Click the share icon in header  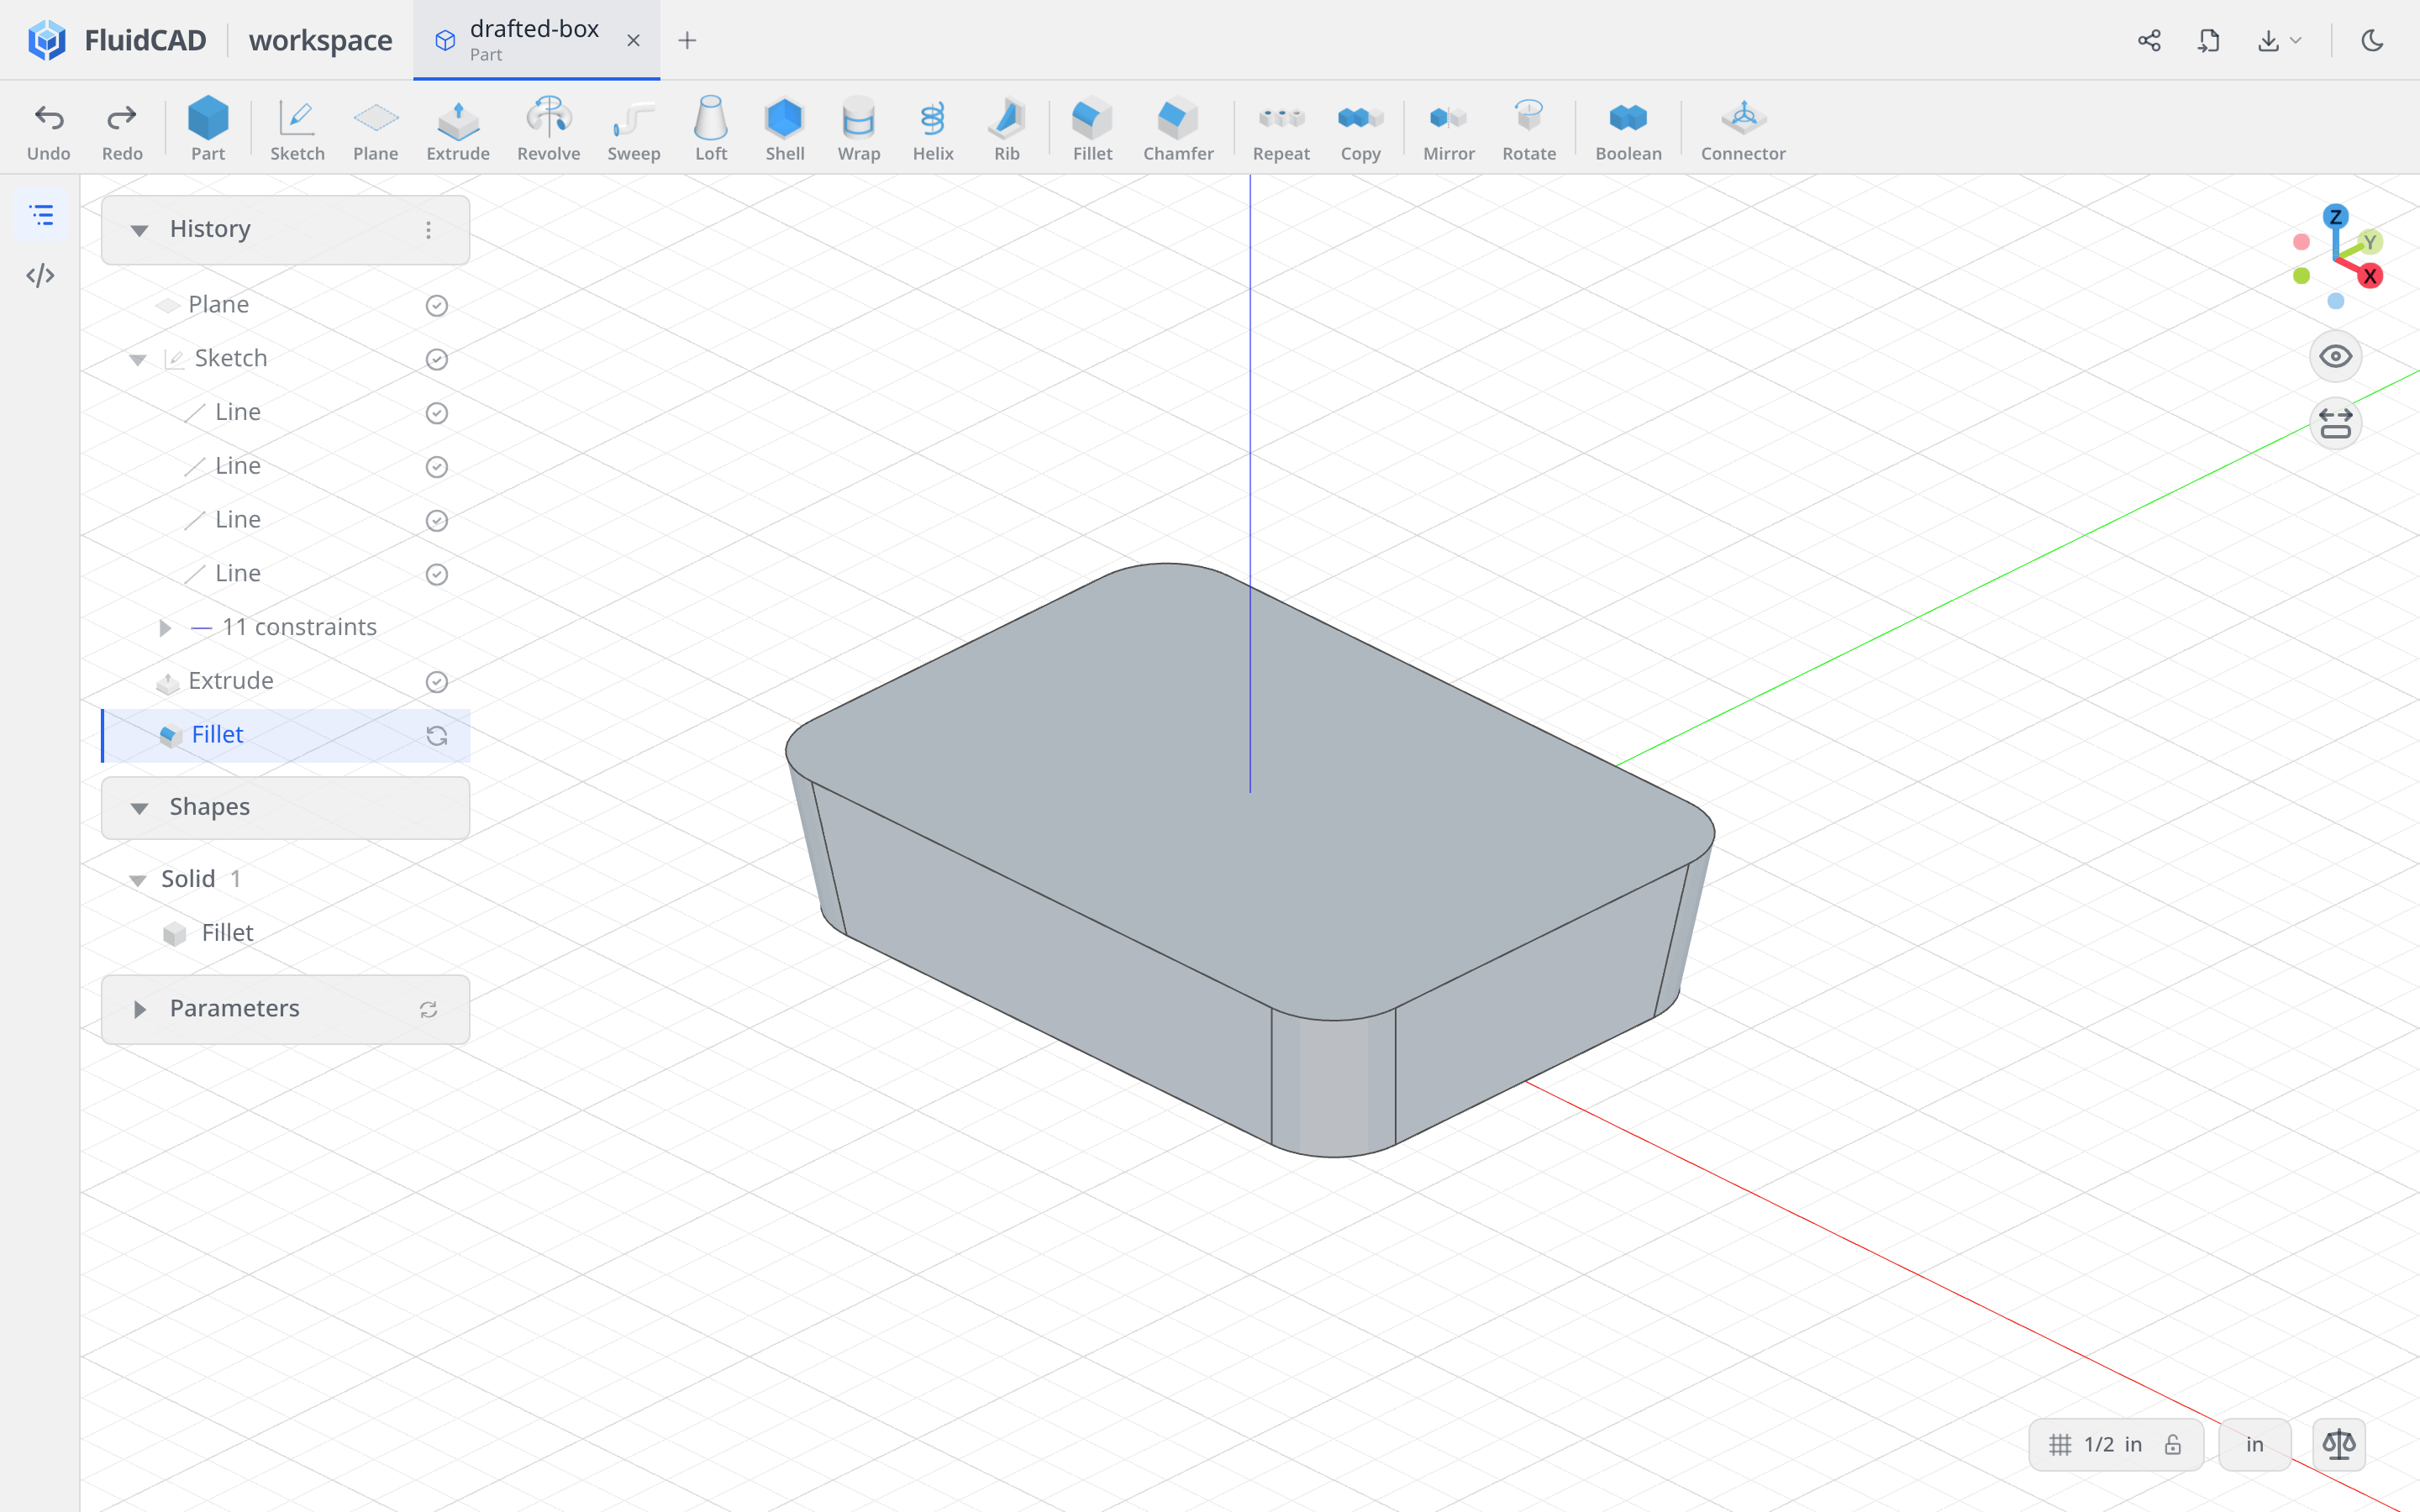[x=2149, y=40]
